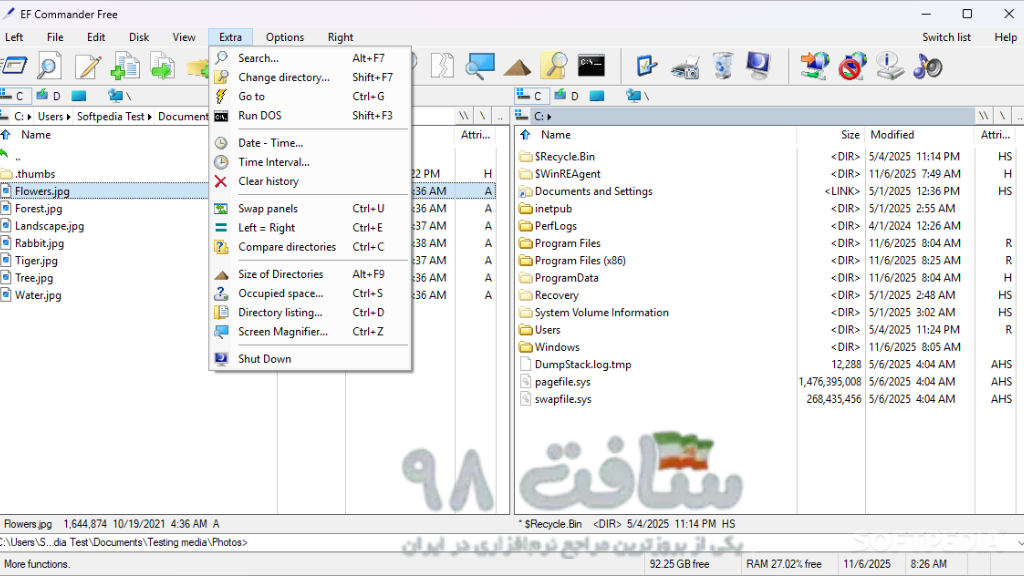Choose Screen Magnifier... menu entry

(310, 331)
